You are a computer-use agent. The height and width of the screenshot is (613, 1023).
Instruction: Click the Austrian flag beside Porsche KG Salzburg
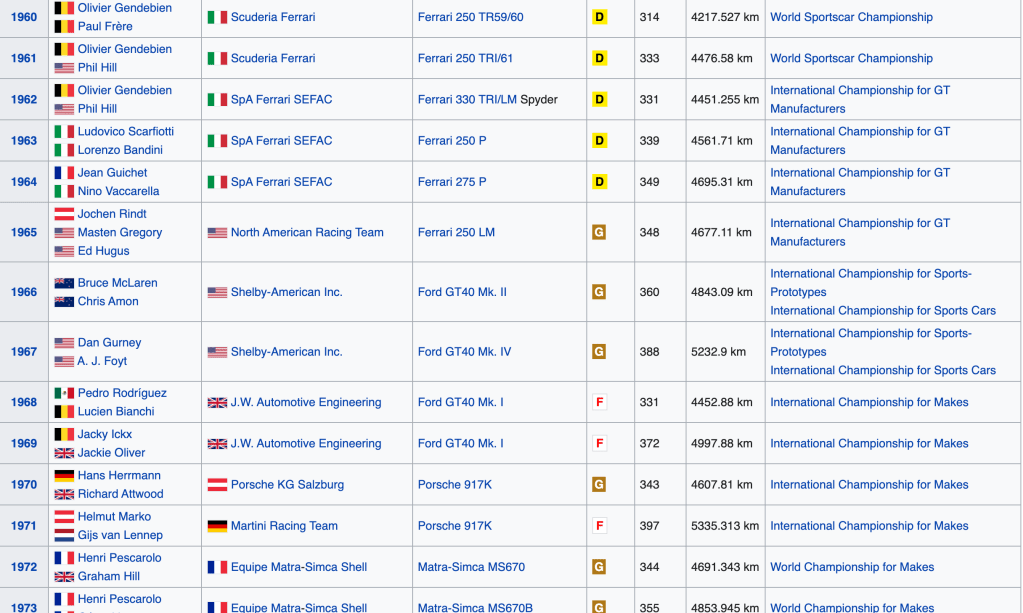pos(217,485)
